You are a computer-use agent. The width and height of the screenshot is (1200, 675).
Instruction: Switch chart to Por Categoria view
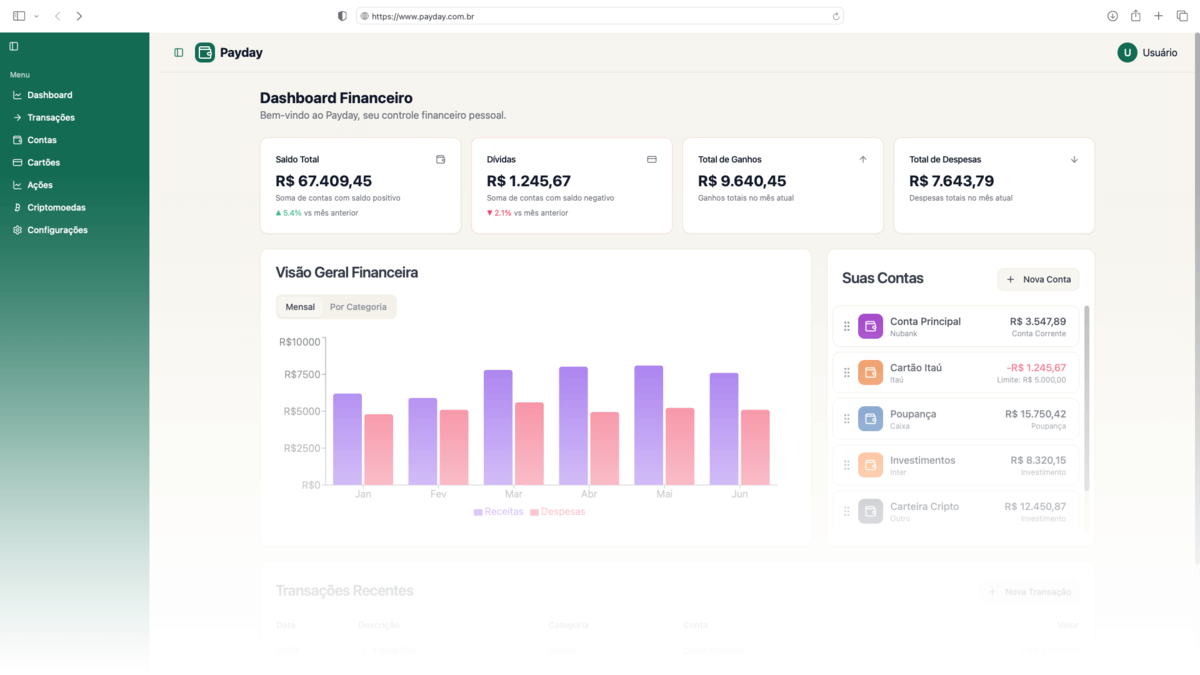(358, 307)
